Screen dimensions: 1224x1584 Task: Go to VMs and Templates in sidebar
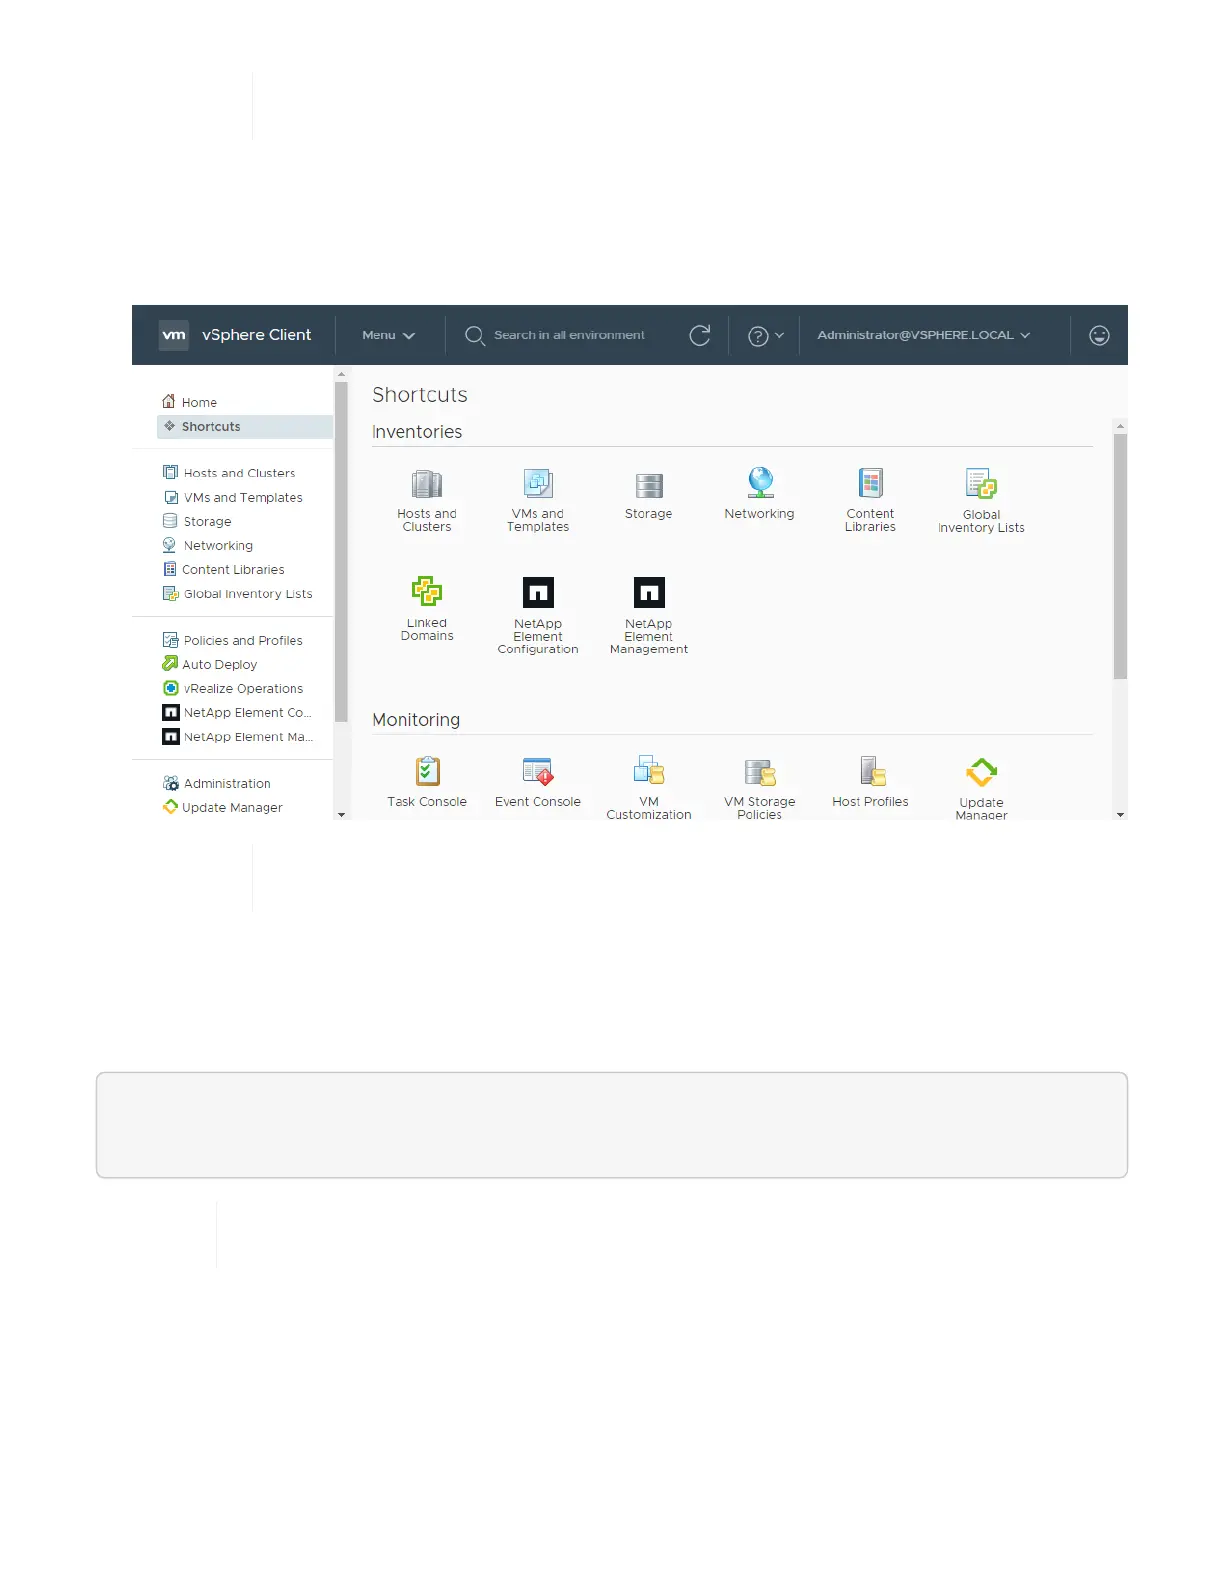click(233, 497)
